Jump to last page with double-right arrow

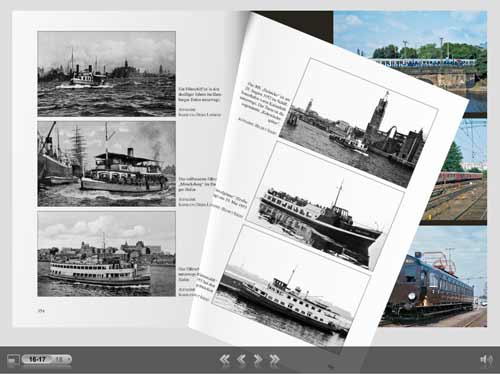coord(274,359)
